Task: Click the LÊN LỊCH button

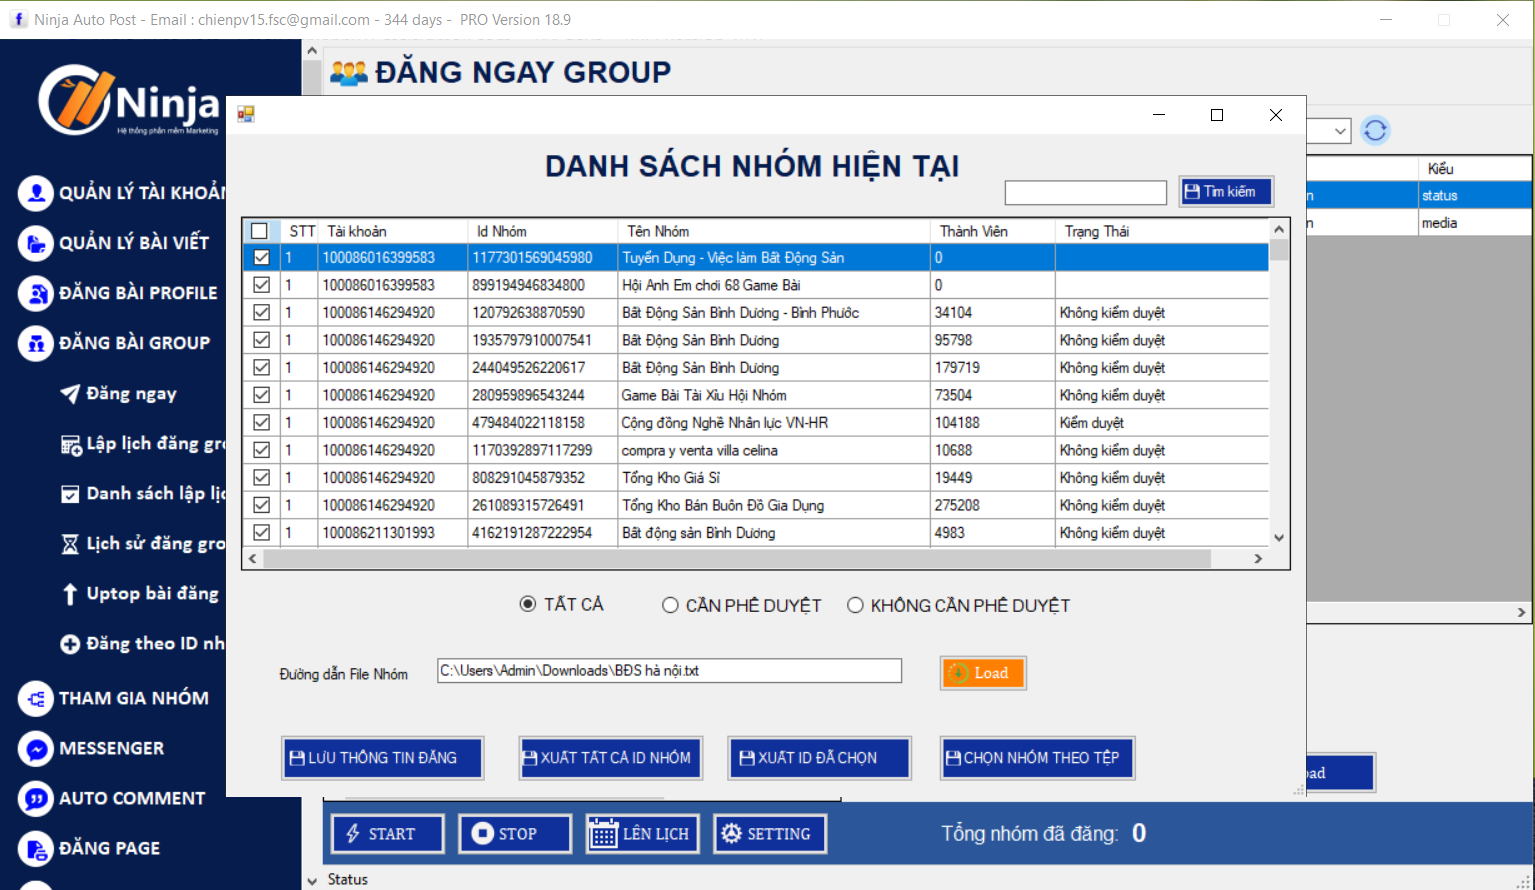Action: (x=642, y=834)
